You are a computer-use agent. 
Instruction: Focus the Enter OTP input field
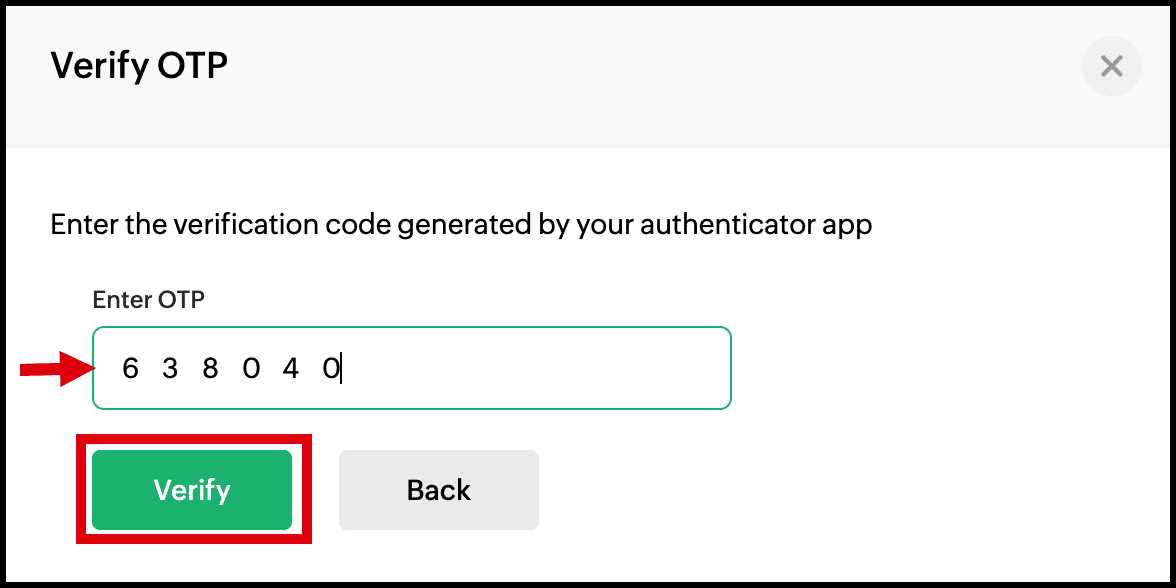pyautogui.click(x=412, y=368)
